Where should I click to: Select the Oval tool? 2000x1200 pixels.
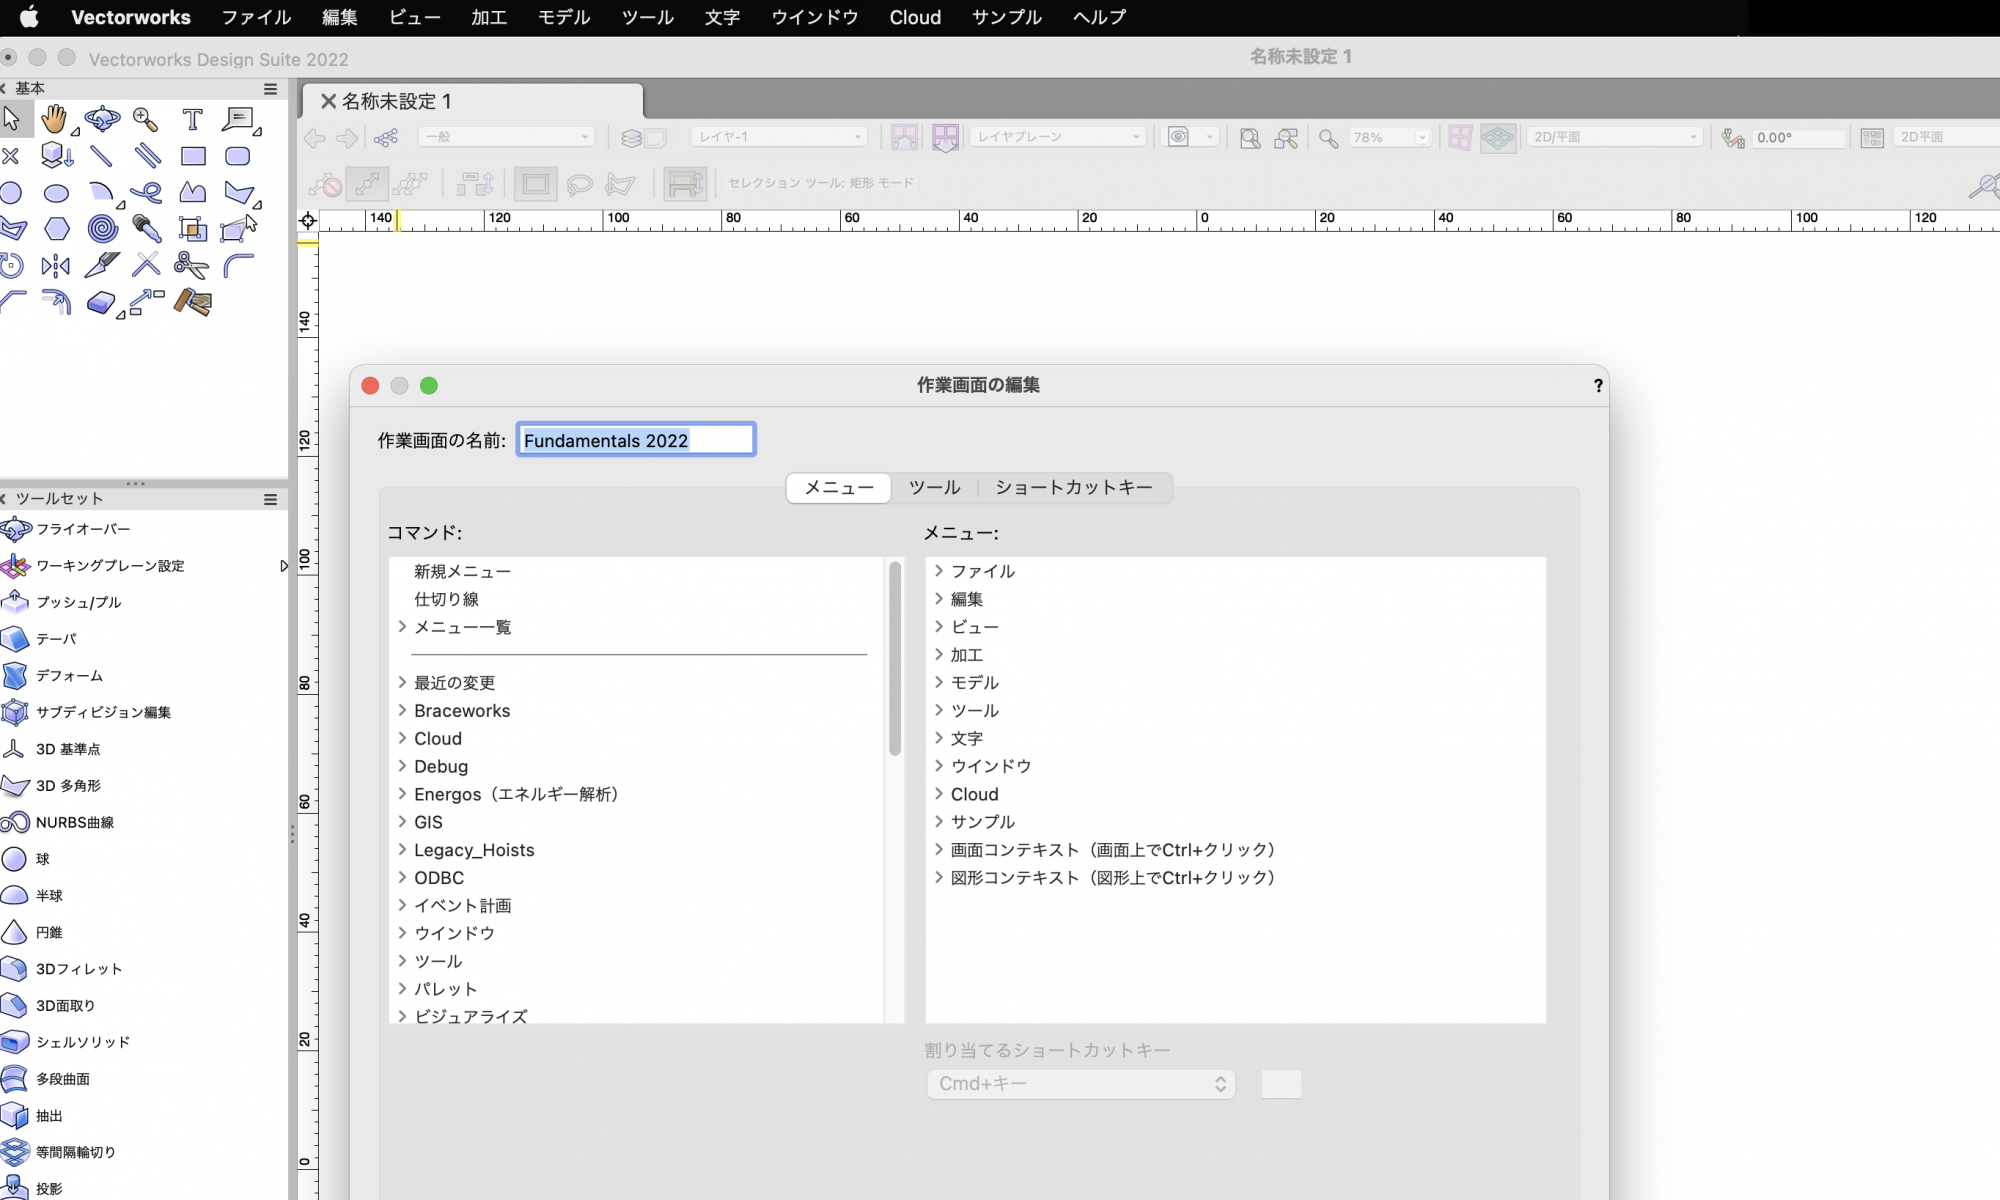(x=56, y=193)
